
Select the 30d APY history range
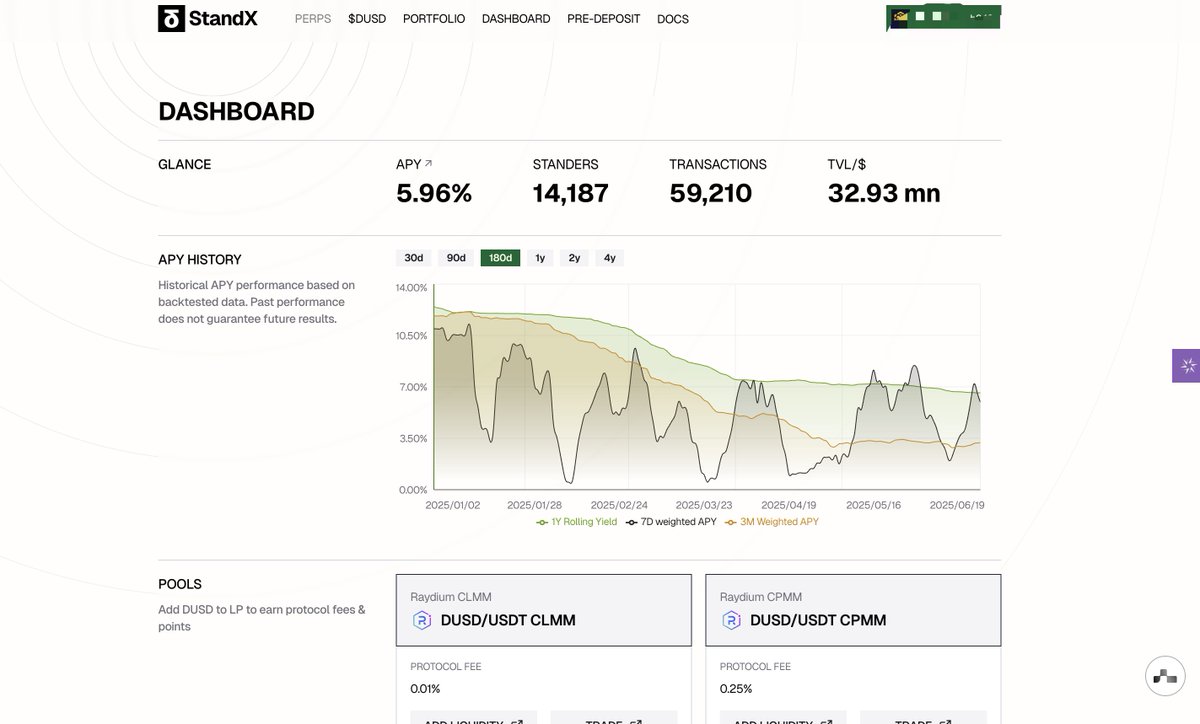click(414, 258)
